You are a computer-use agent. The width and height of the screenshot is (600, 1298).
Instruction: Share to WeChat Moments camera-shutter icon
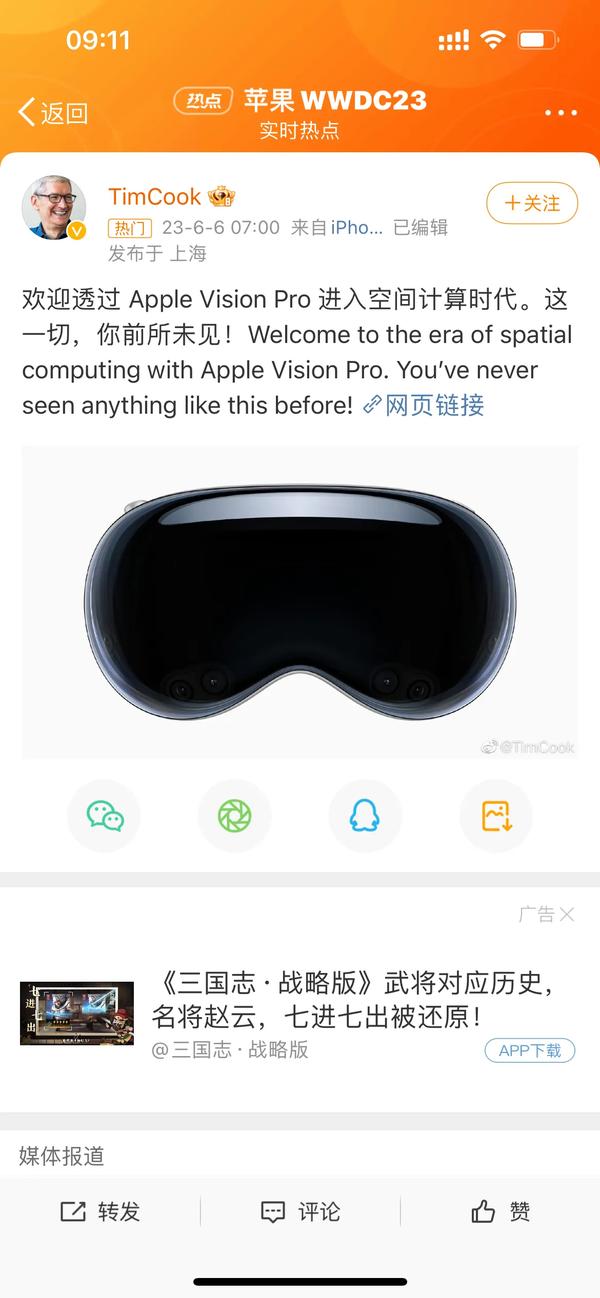tap(235, 816)
